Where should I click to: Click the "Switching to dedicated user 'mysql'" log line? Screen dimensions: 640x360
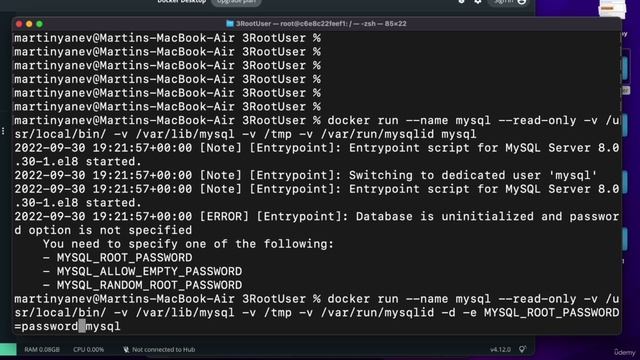306,176
